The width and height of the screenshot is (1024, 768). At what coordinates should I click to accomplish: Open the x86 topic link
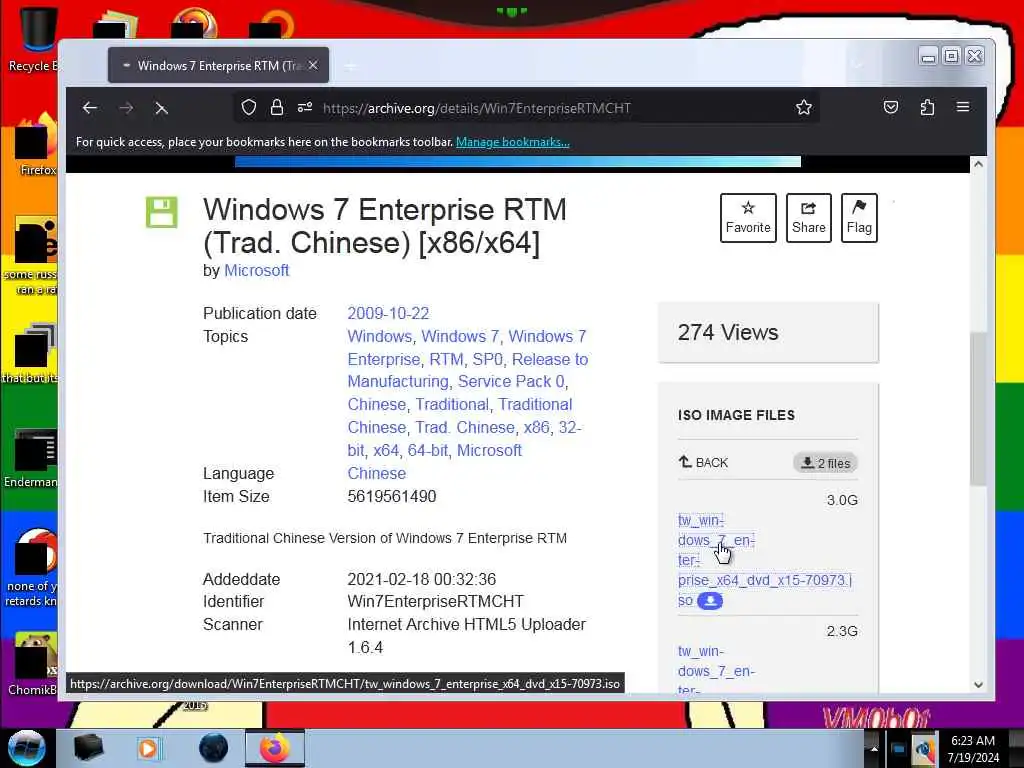point(536,427)
